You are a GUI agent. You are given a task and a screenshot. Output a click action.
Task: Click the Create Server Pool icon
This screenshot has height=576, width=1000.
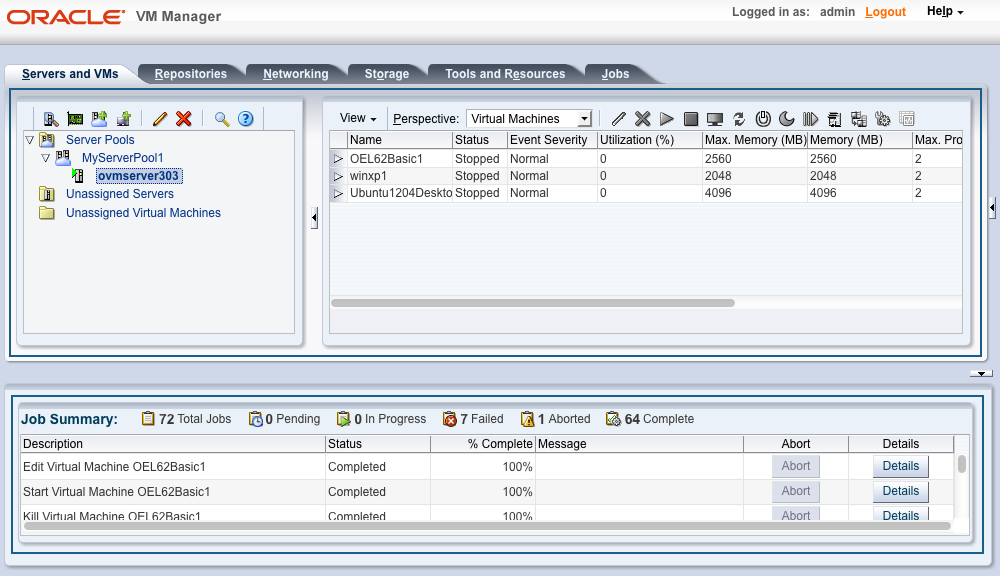click(x=99, y=119)
